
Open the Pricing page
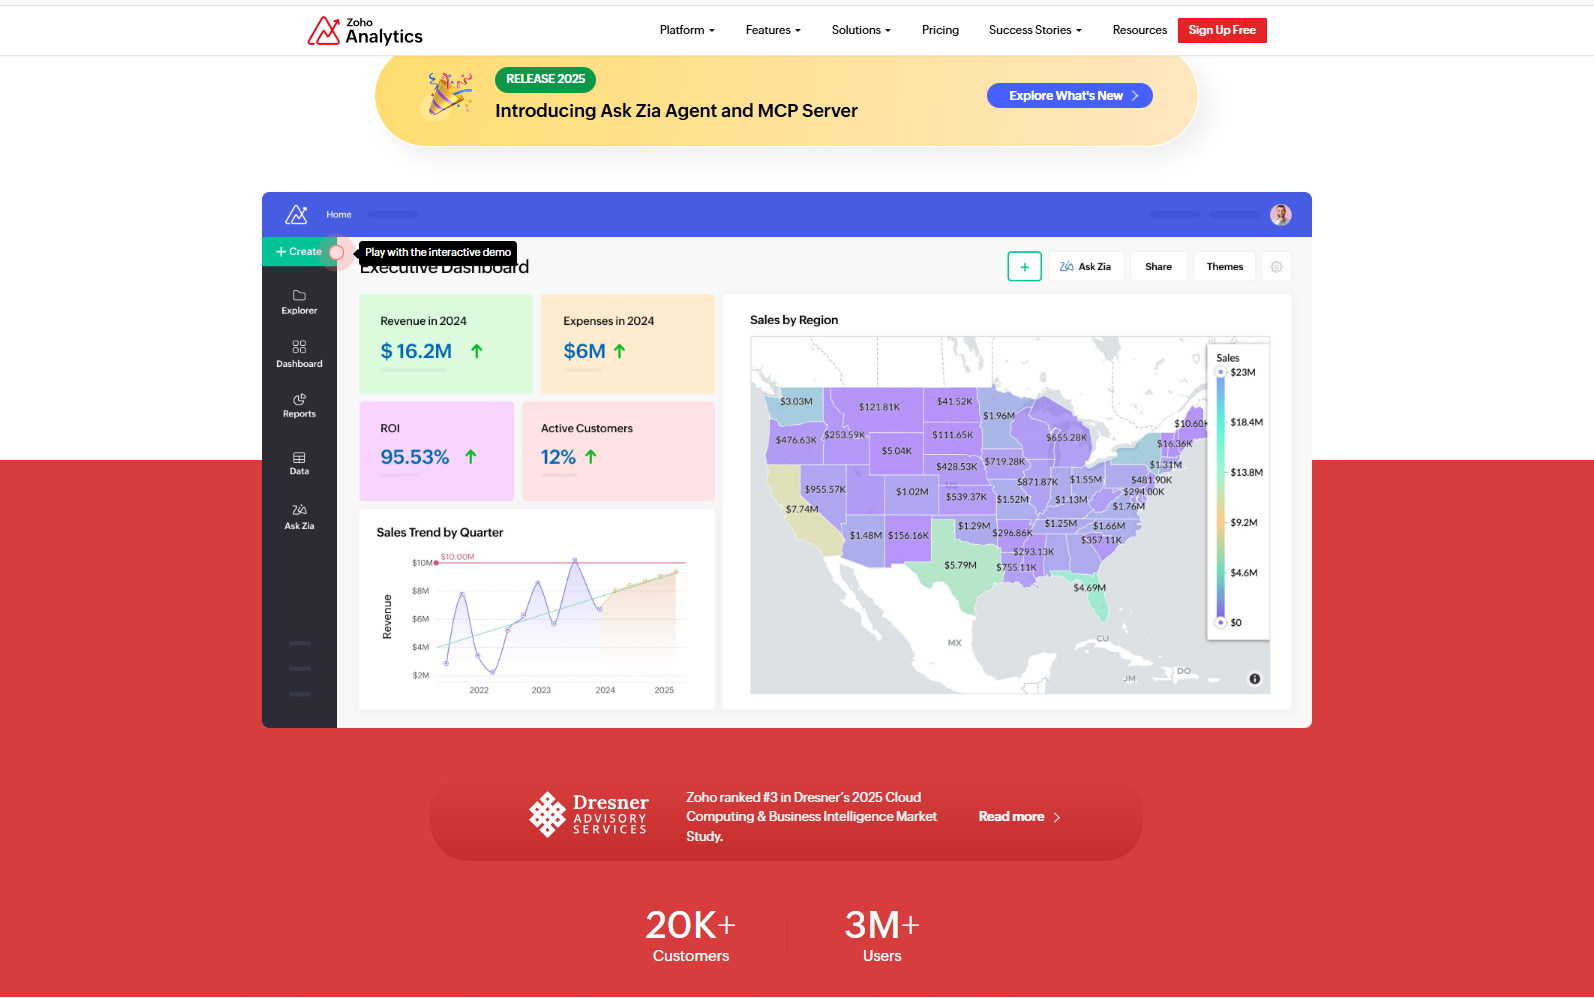click(x=940, y=30)
